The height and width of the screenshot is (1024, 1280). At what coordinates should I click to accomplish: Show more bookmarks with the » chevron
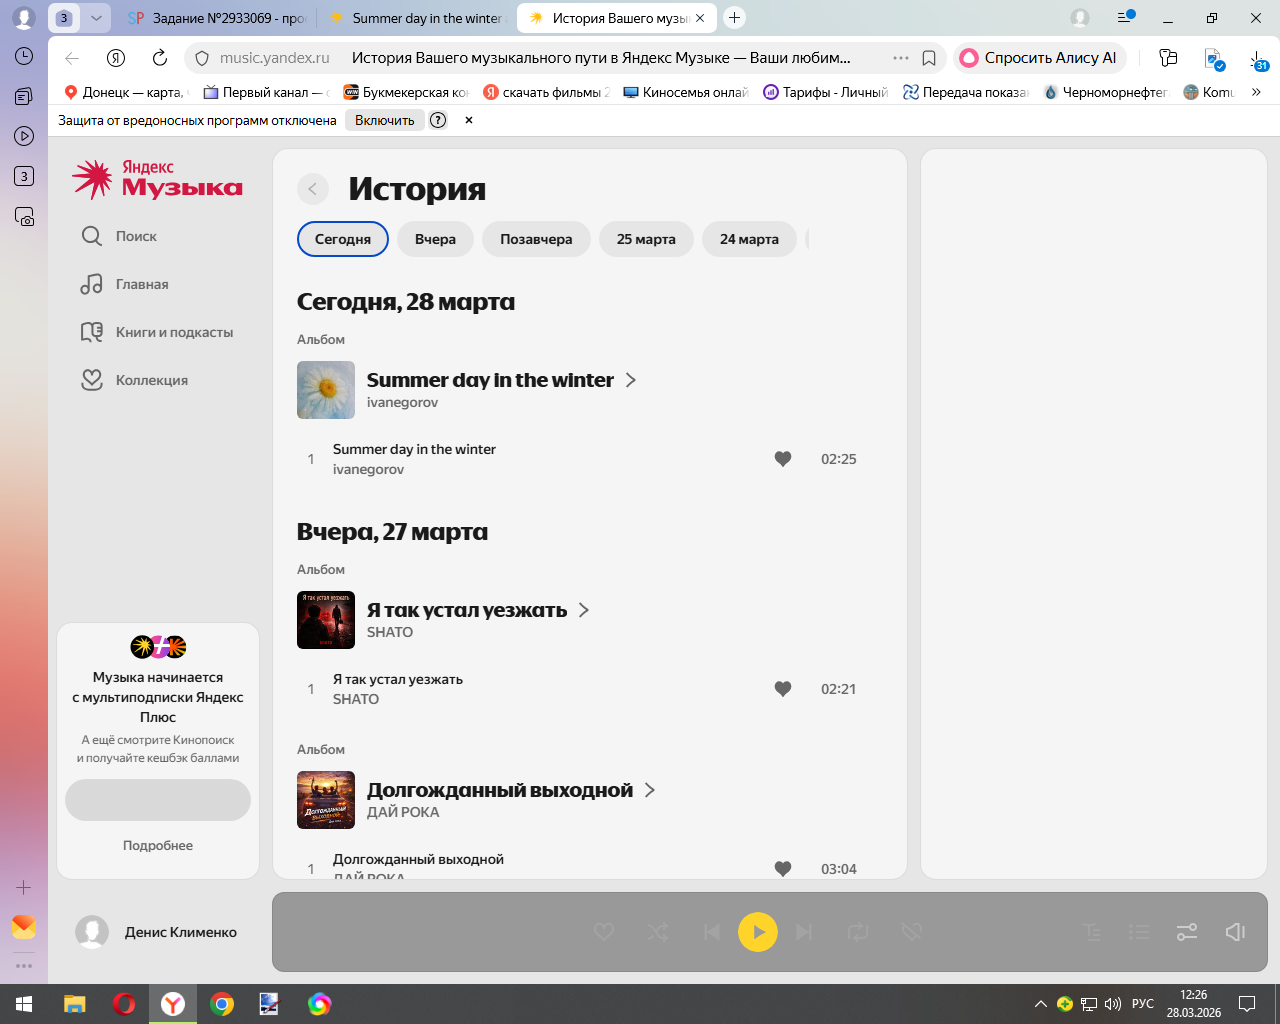click(1256, 92)
